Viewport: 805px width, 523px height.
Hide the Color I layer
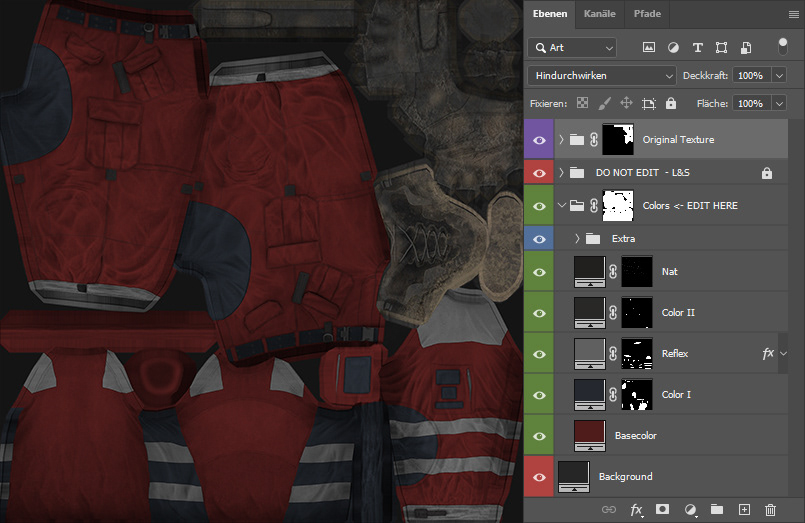pos(539,395)
